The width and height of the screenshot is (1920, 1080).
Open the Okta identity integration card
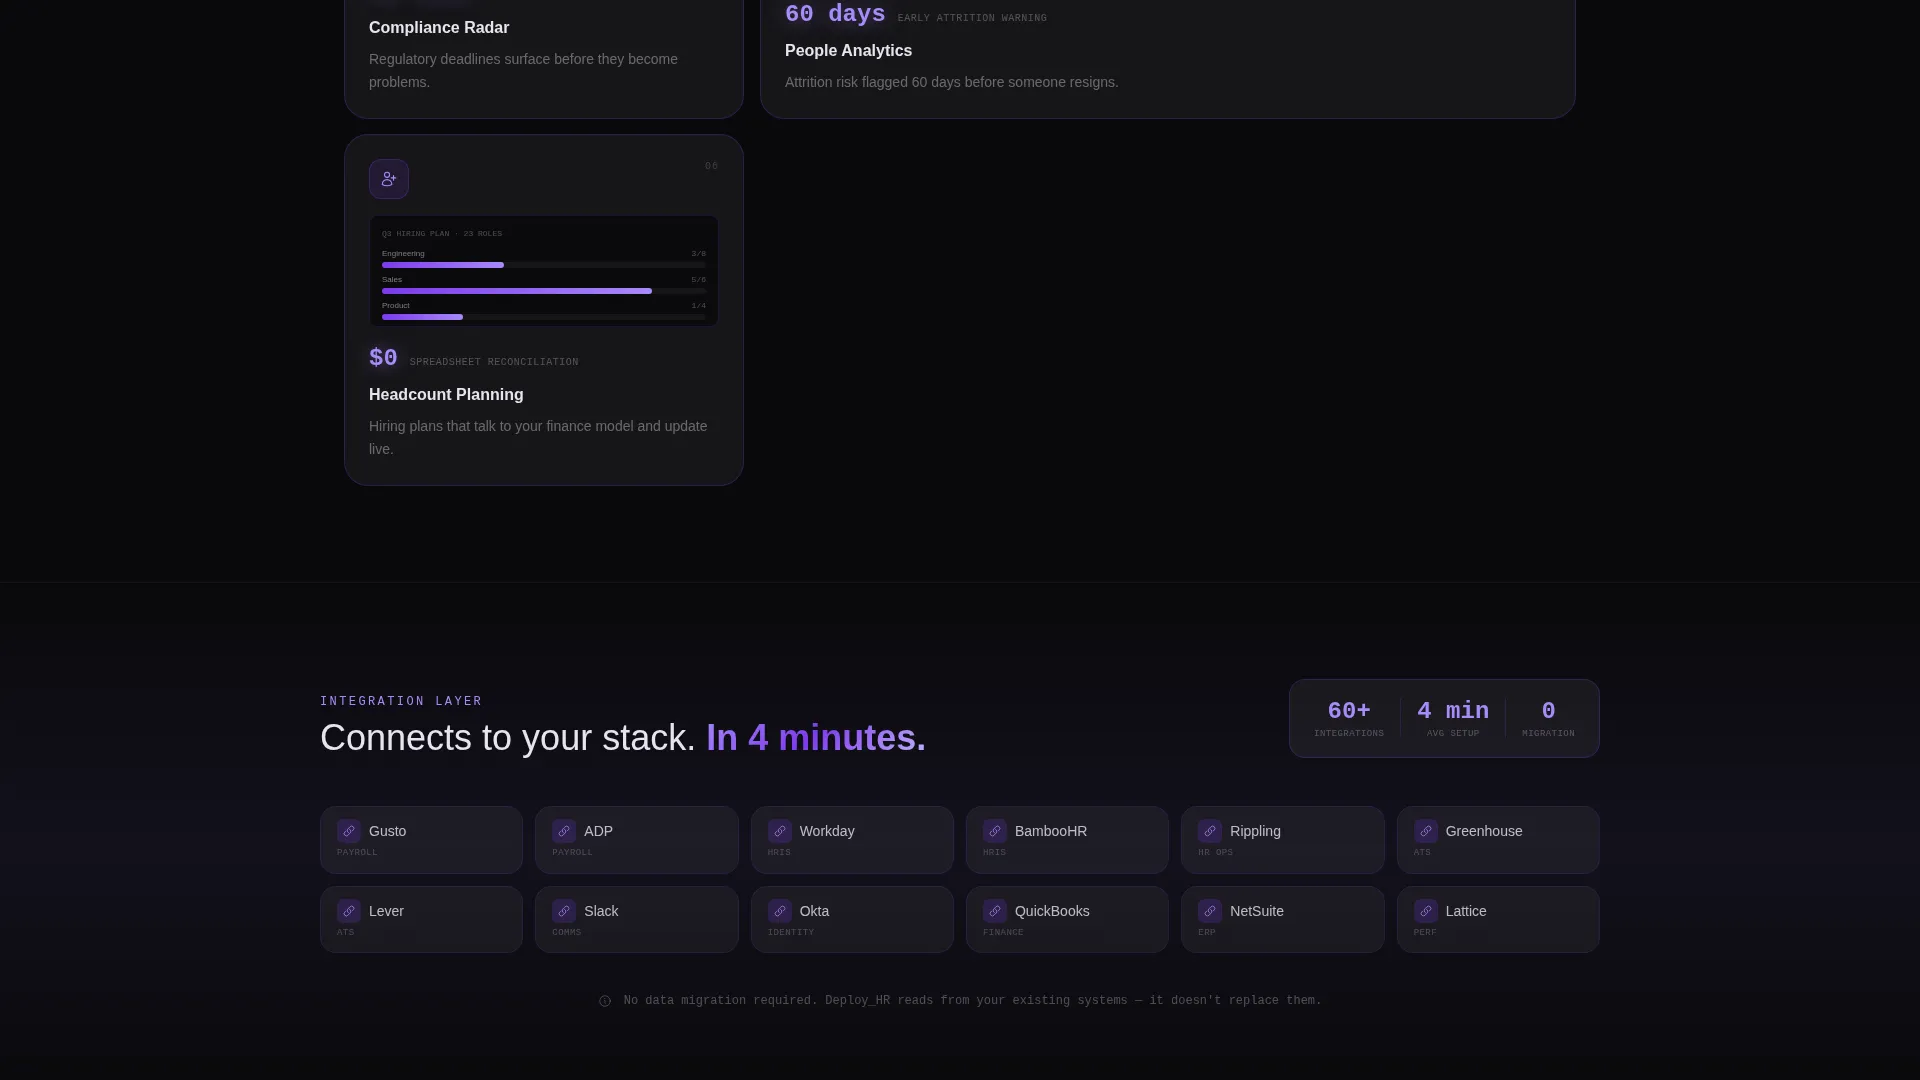click(852, 919)
